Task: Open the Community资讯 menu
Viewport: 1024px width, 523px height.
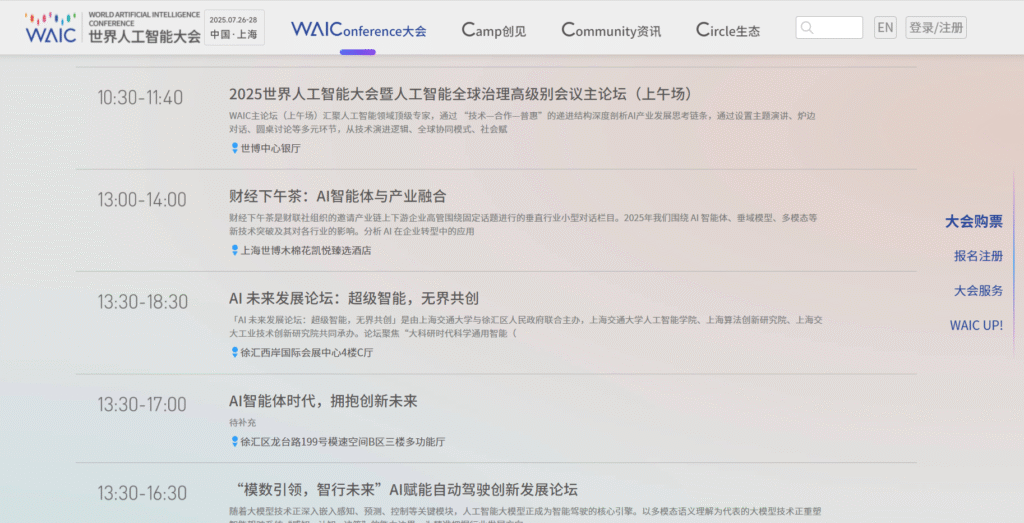Action: tap(611, 30)
